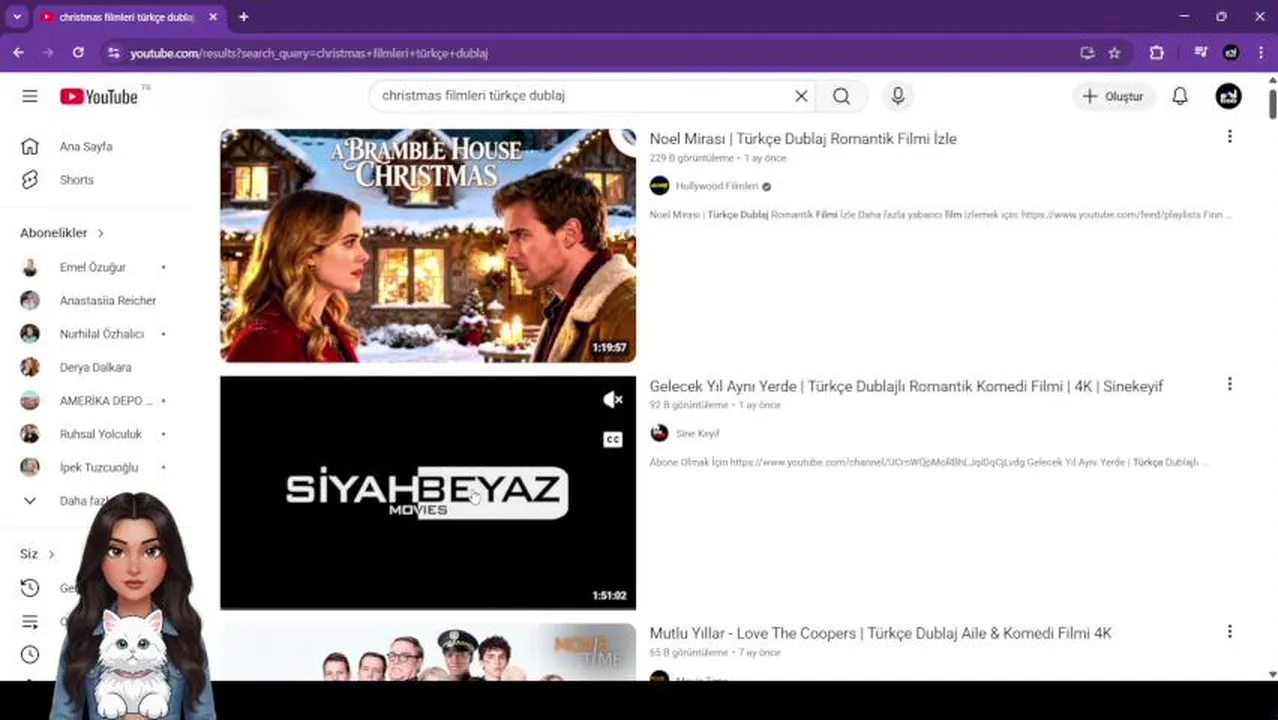Open more options for Gelecek Yıl video
This screenshot has width=1278, height=720.
coord(1229,384)
